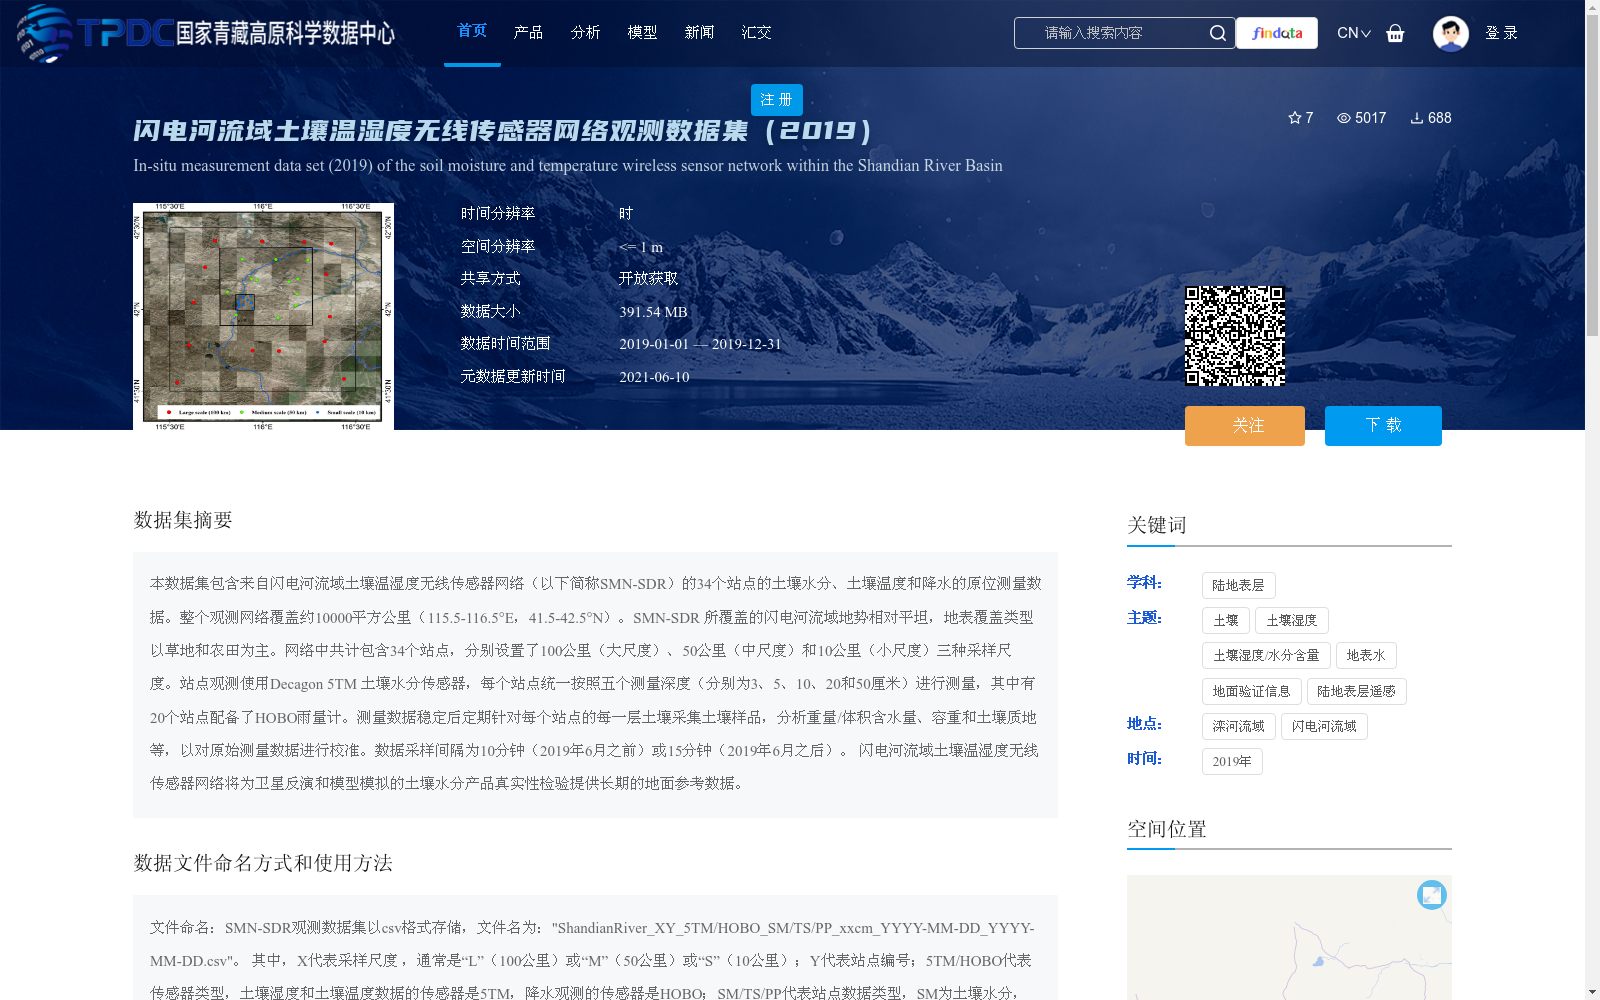
Task: Select the 土壤湿度 keyword tag
Action: coord(1292,620)
